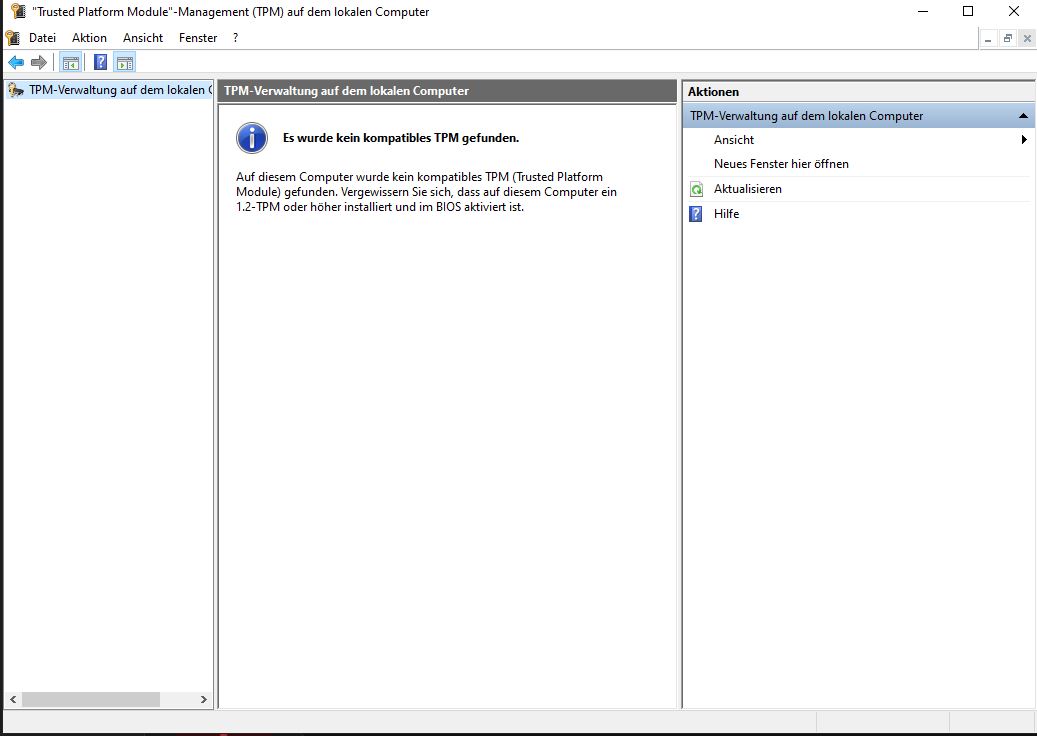This screenshot has height=736, width=1037.
Task: Click the Hilfe question mark icon in Aktionen
Action: coord(696,214)
